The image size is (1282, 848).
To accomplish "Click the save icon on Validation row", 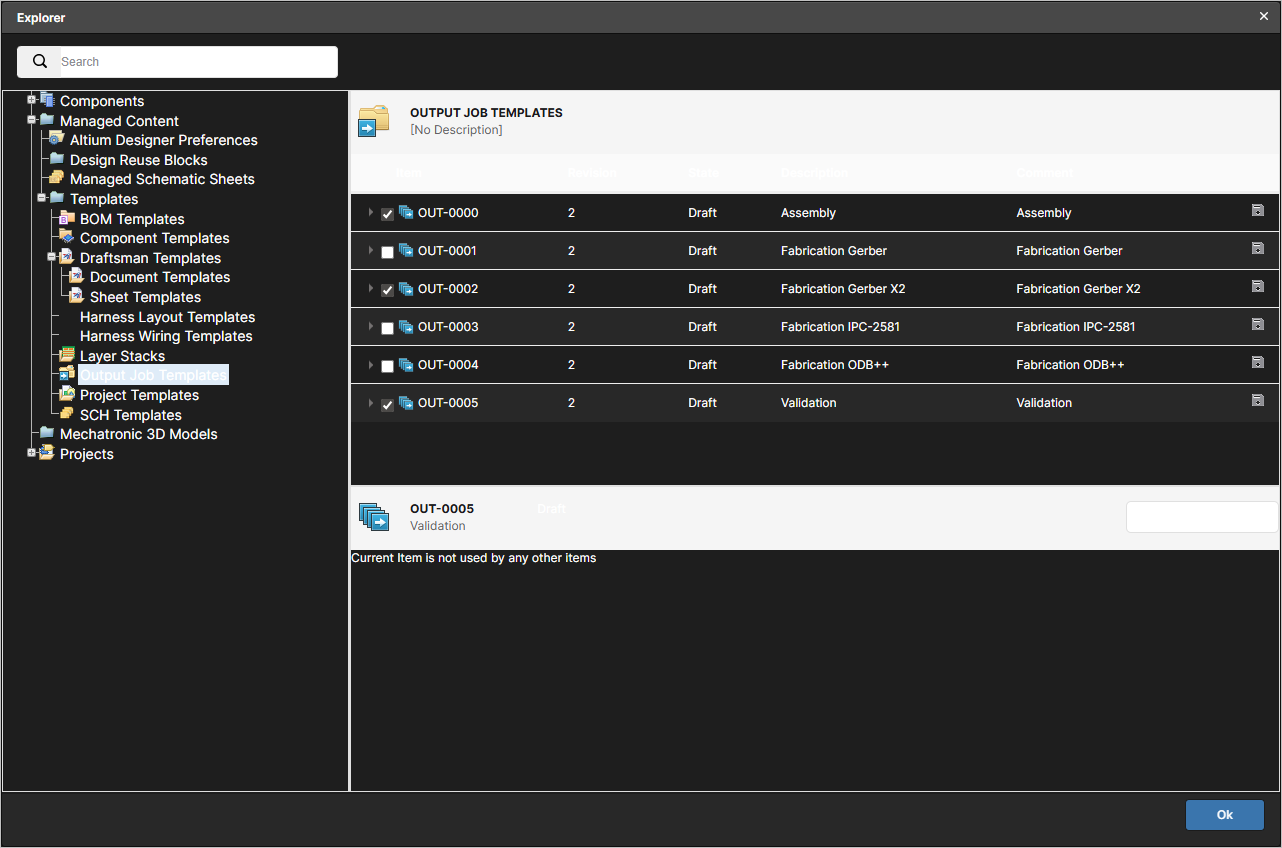I will click(x=1258, y=400).
